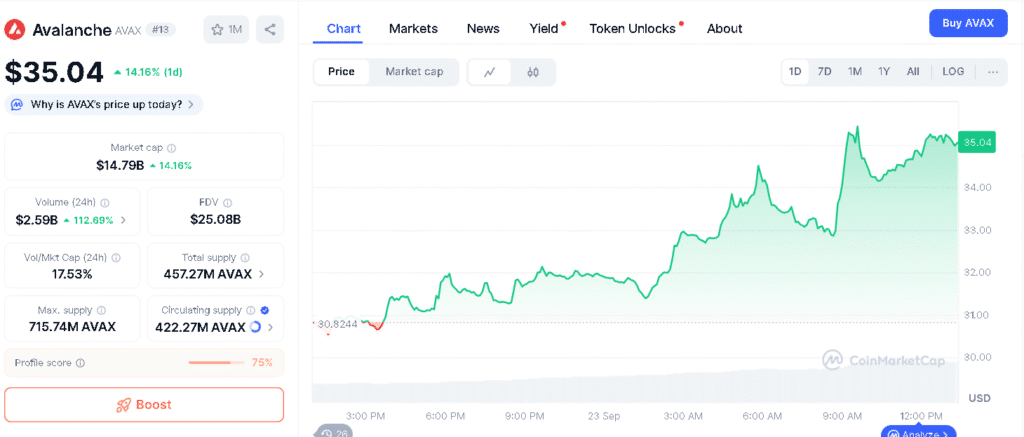Screen dimensions: 1024x437
Task: Switch to line chart view icon
Action: (x=490, y=73)
